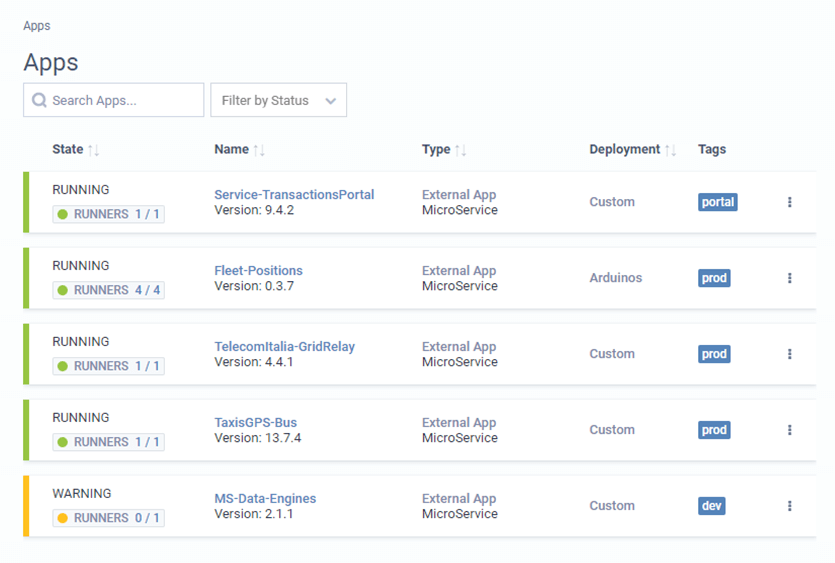Click the portal tag badge
This screenshot has height=563, width=835.
tap(717, 202)
